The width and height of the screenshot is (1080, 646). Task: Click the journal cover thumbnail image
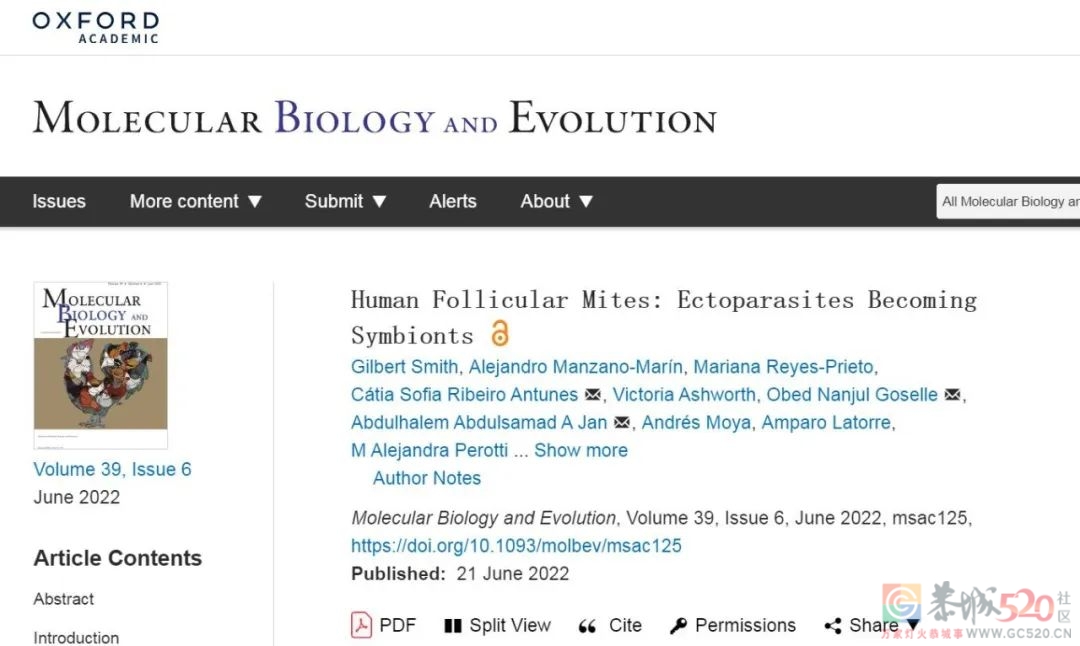coord(101,365)
